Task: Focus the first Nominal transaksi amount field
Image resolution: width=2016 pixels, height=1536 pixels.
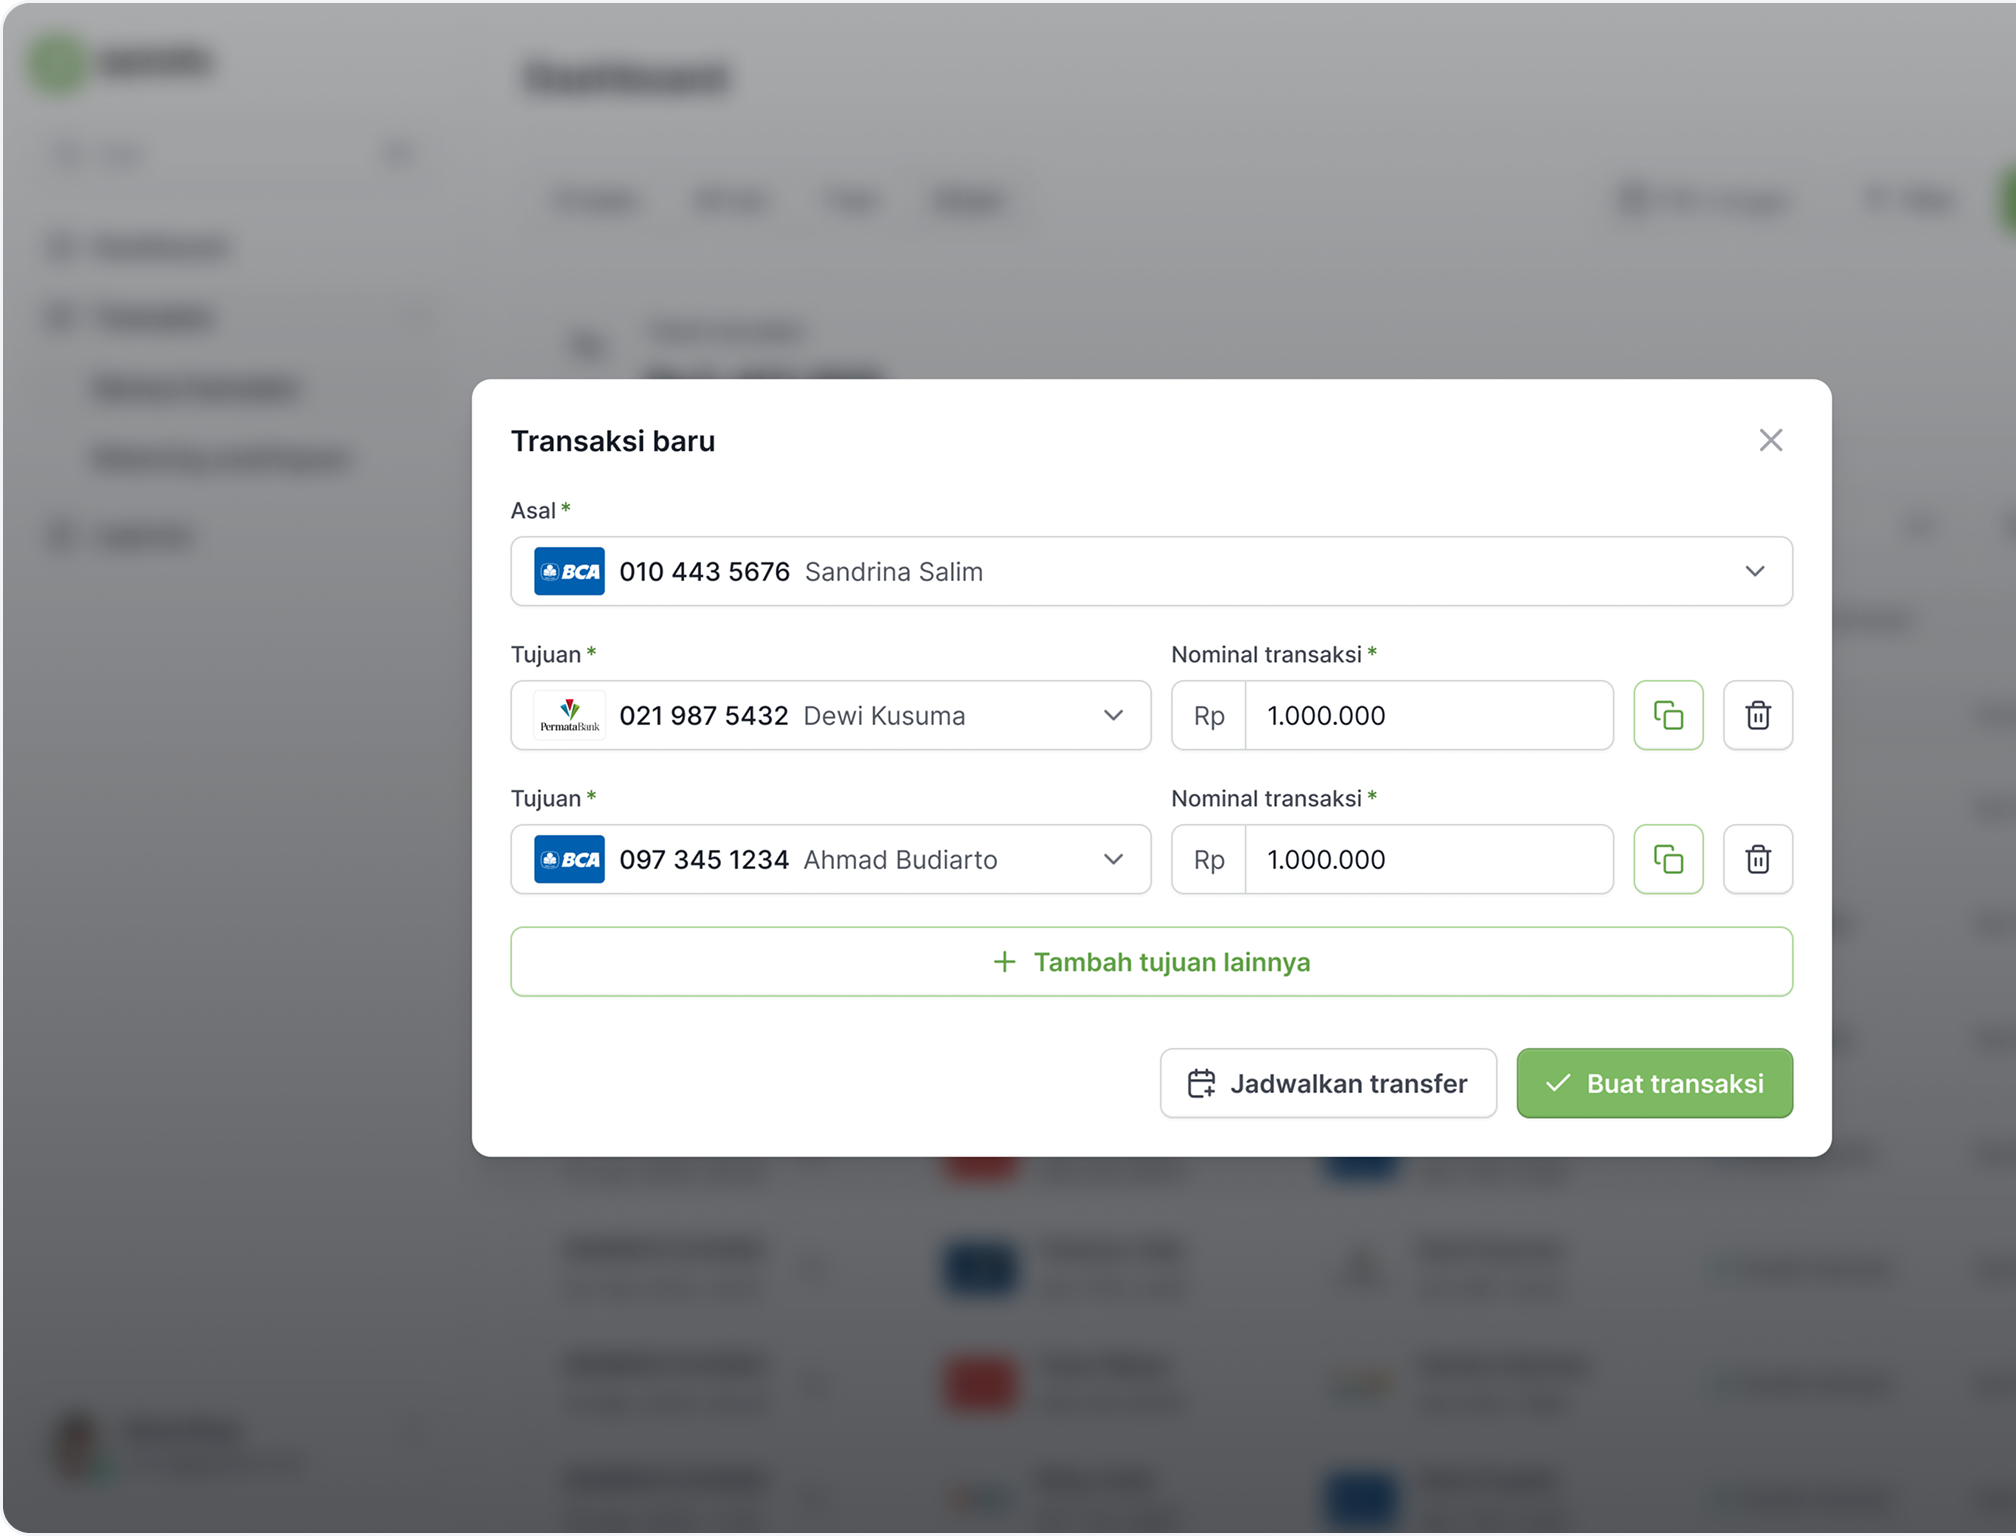Action: point(1428,715)
